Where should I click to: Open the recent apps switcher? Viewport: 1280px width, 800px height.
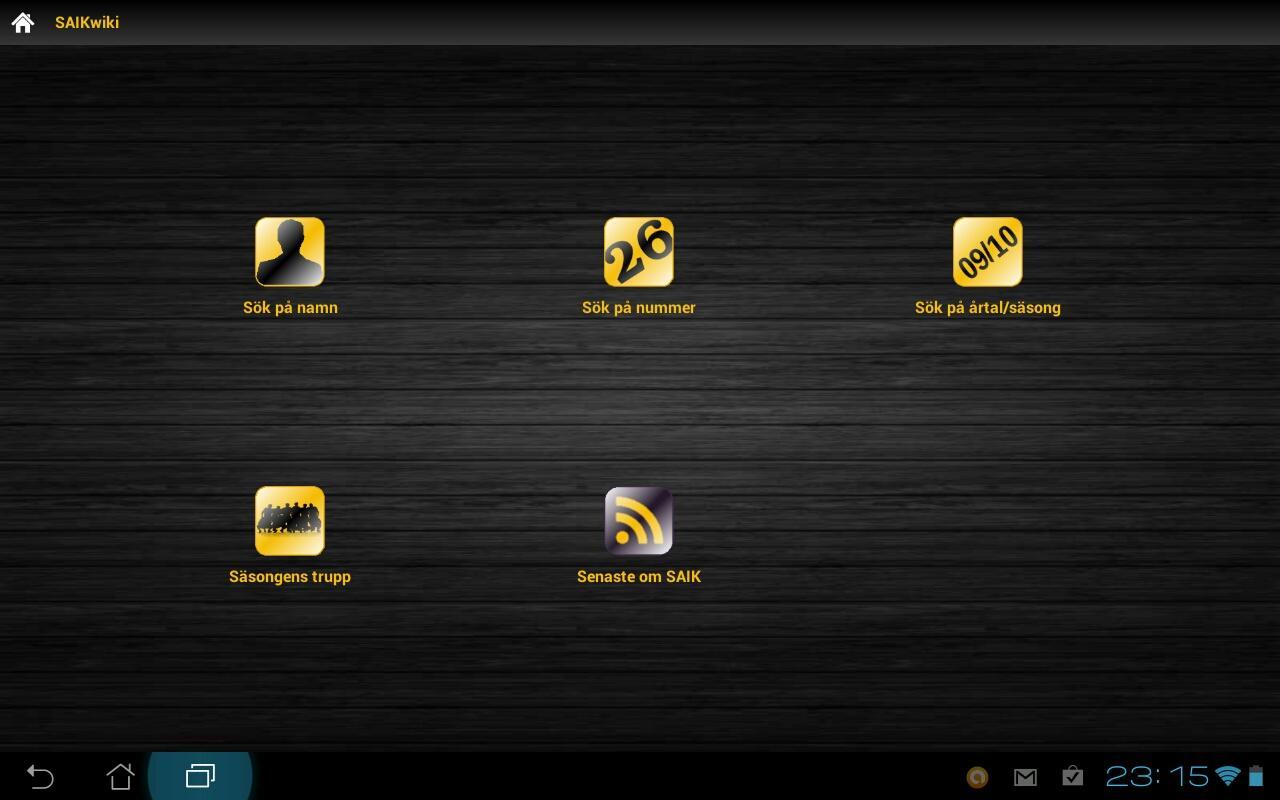[200, 776]
